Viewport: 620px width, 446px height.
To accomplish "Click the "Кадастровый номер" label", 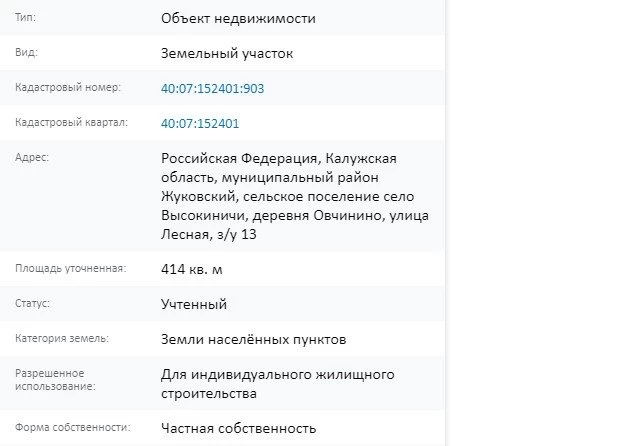I will (68, 88).
